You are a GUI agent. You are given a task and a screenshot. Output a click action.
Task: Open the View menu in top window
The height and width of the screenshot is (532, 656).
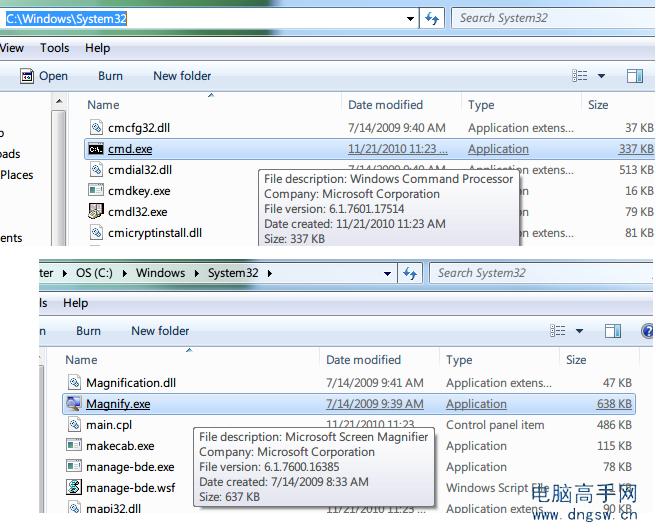(12, 48)
